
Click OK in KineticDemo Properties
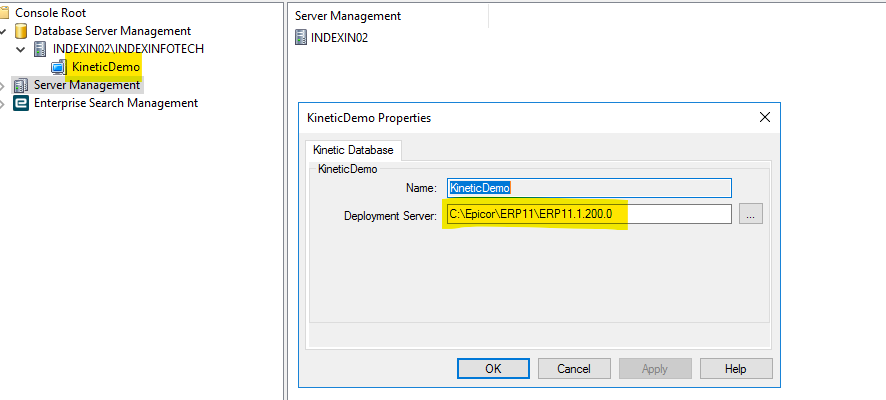pos(493,369)
